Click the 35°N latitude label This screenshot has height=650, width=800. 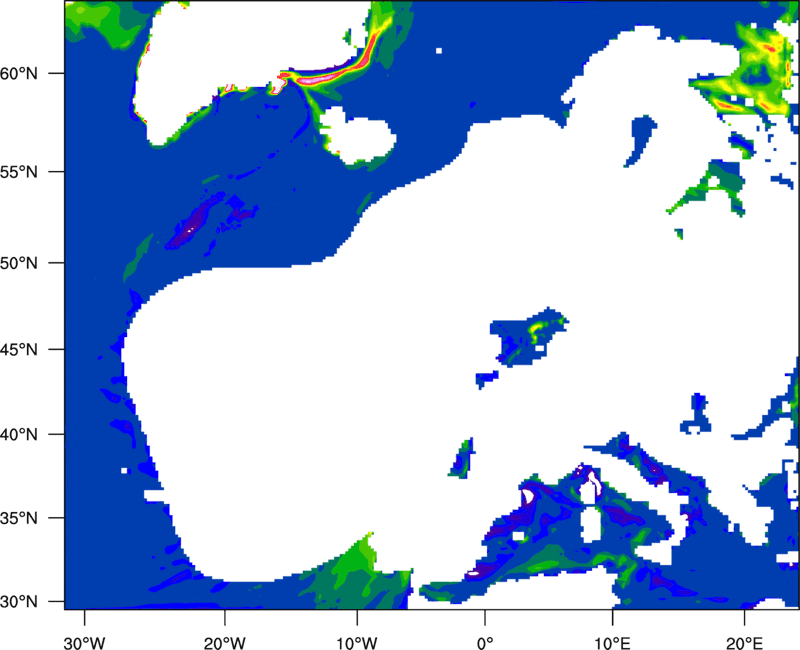click(19, 518)
